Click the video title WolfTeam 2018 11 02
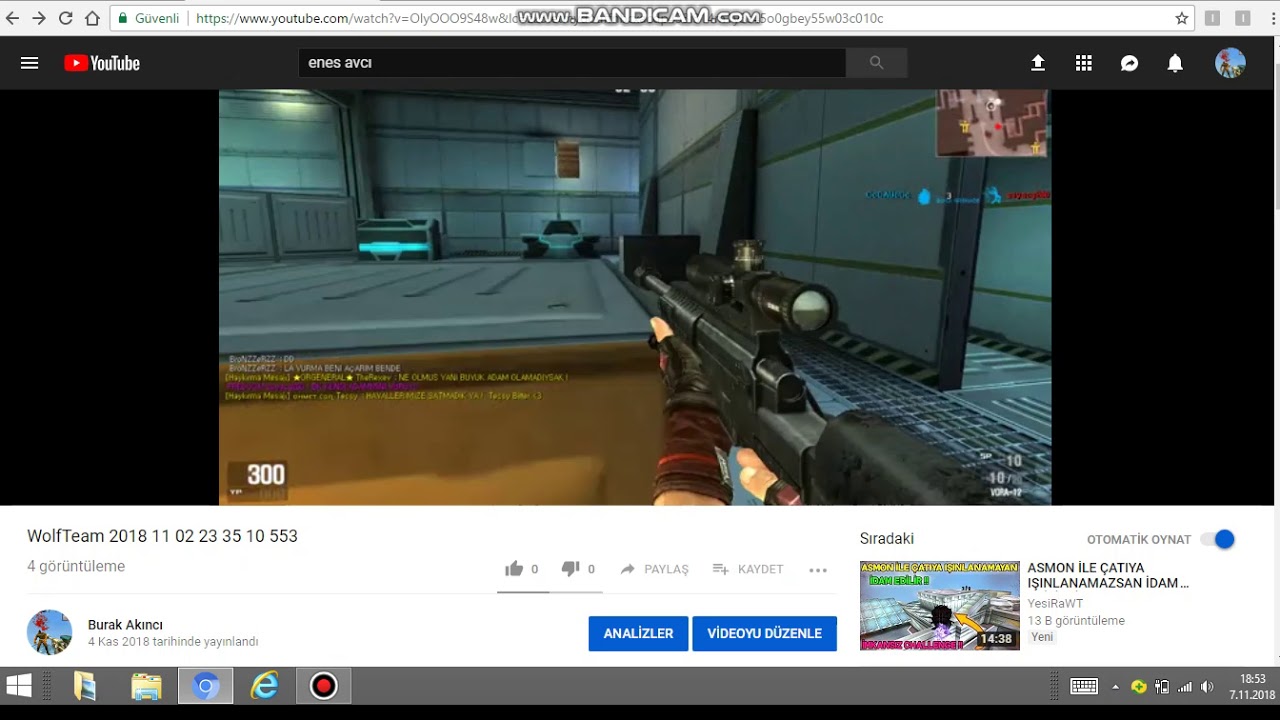The height and width of the screenshot is (720, 1280). [x=162, y=536]
